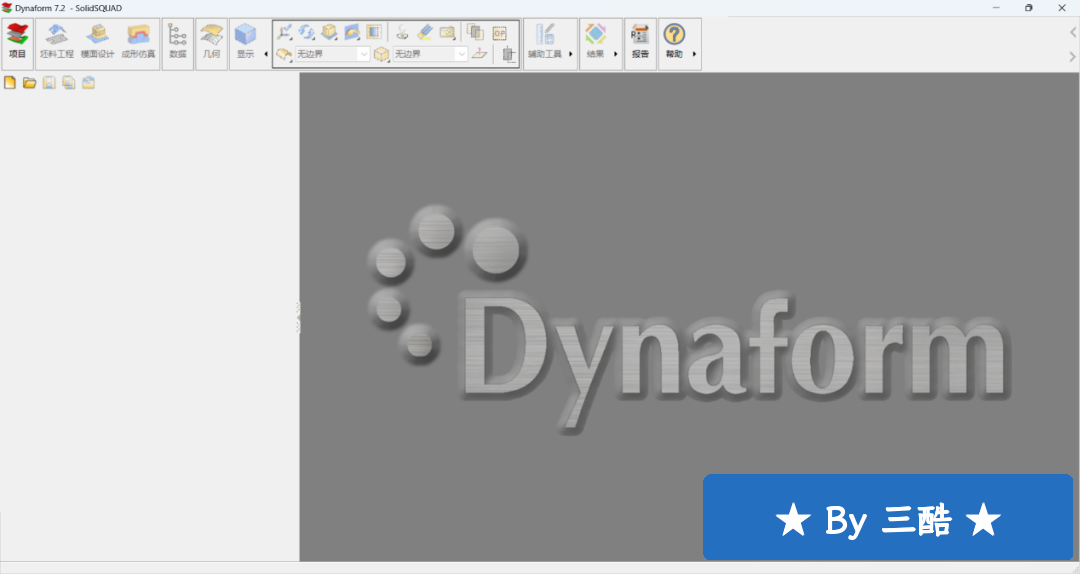Viewport: 1080px width, 574px height.
Task: Click the lighting lamp icon
Action: point(402,32)
